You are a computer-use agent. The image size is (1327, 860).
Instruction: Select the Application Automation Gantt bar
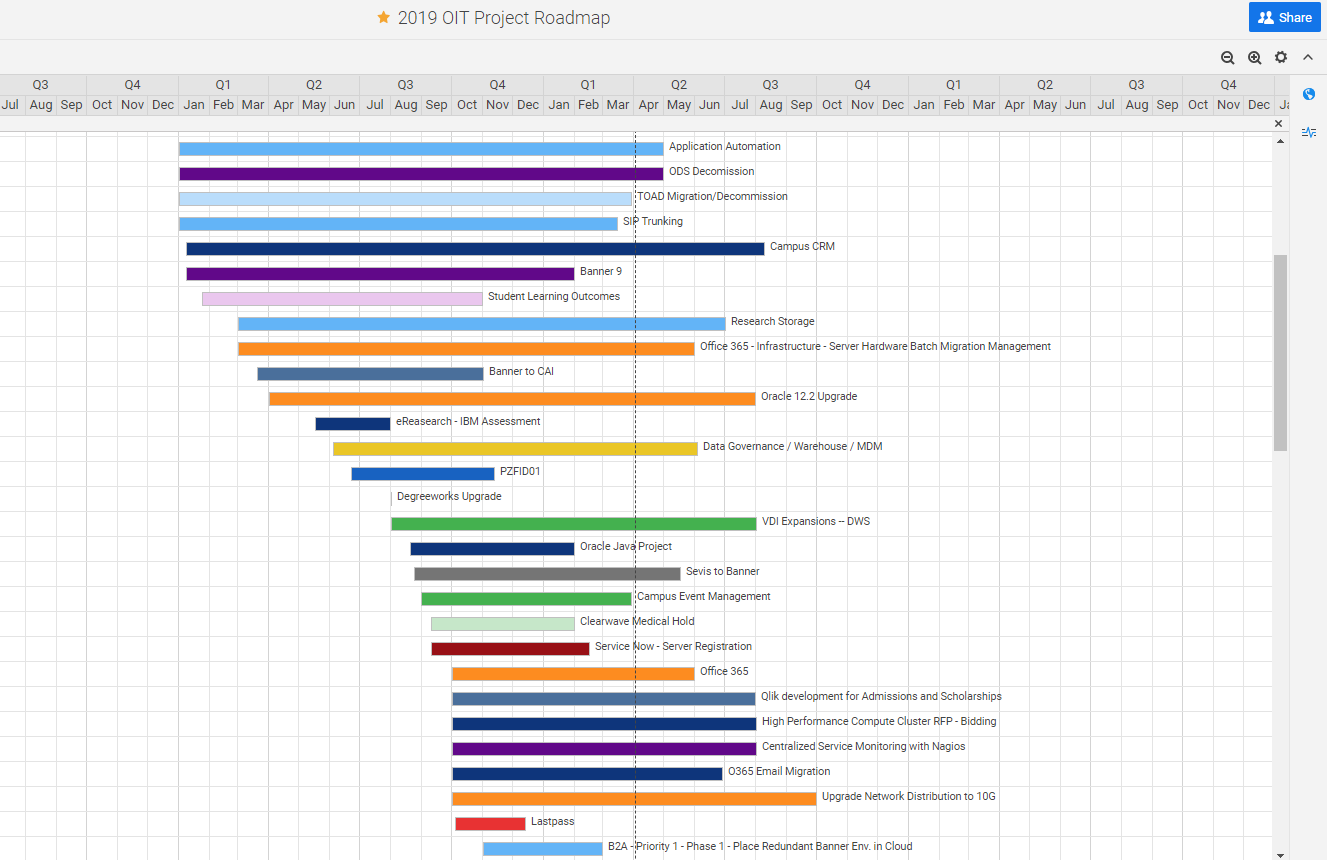(x=421, y=149)
